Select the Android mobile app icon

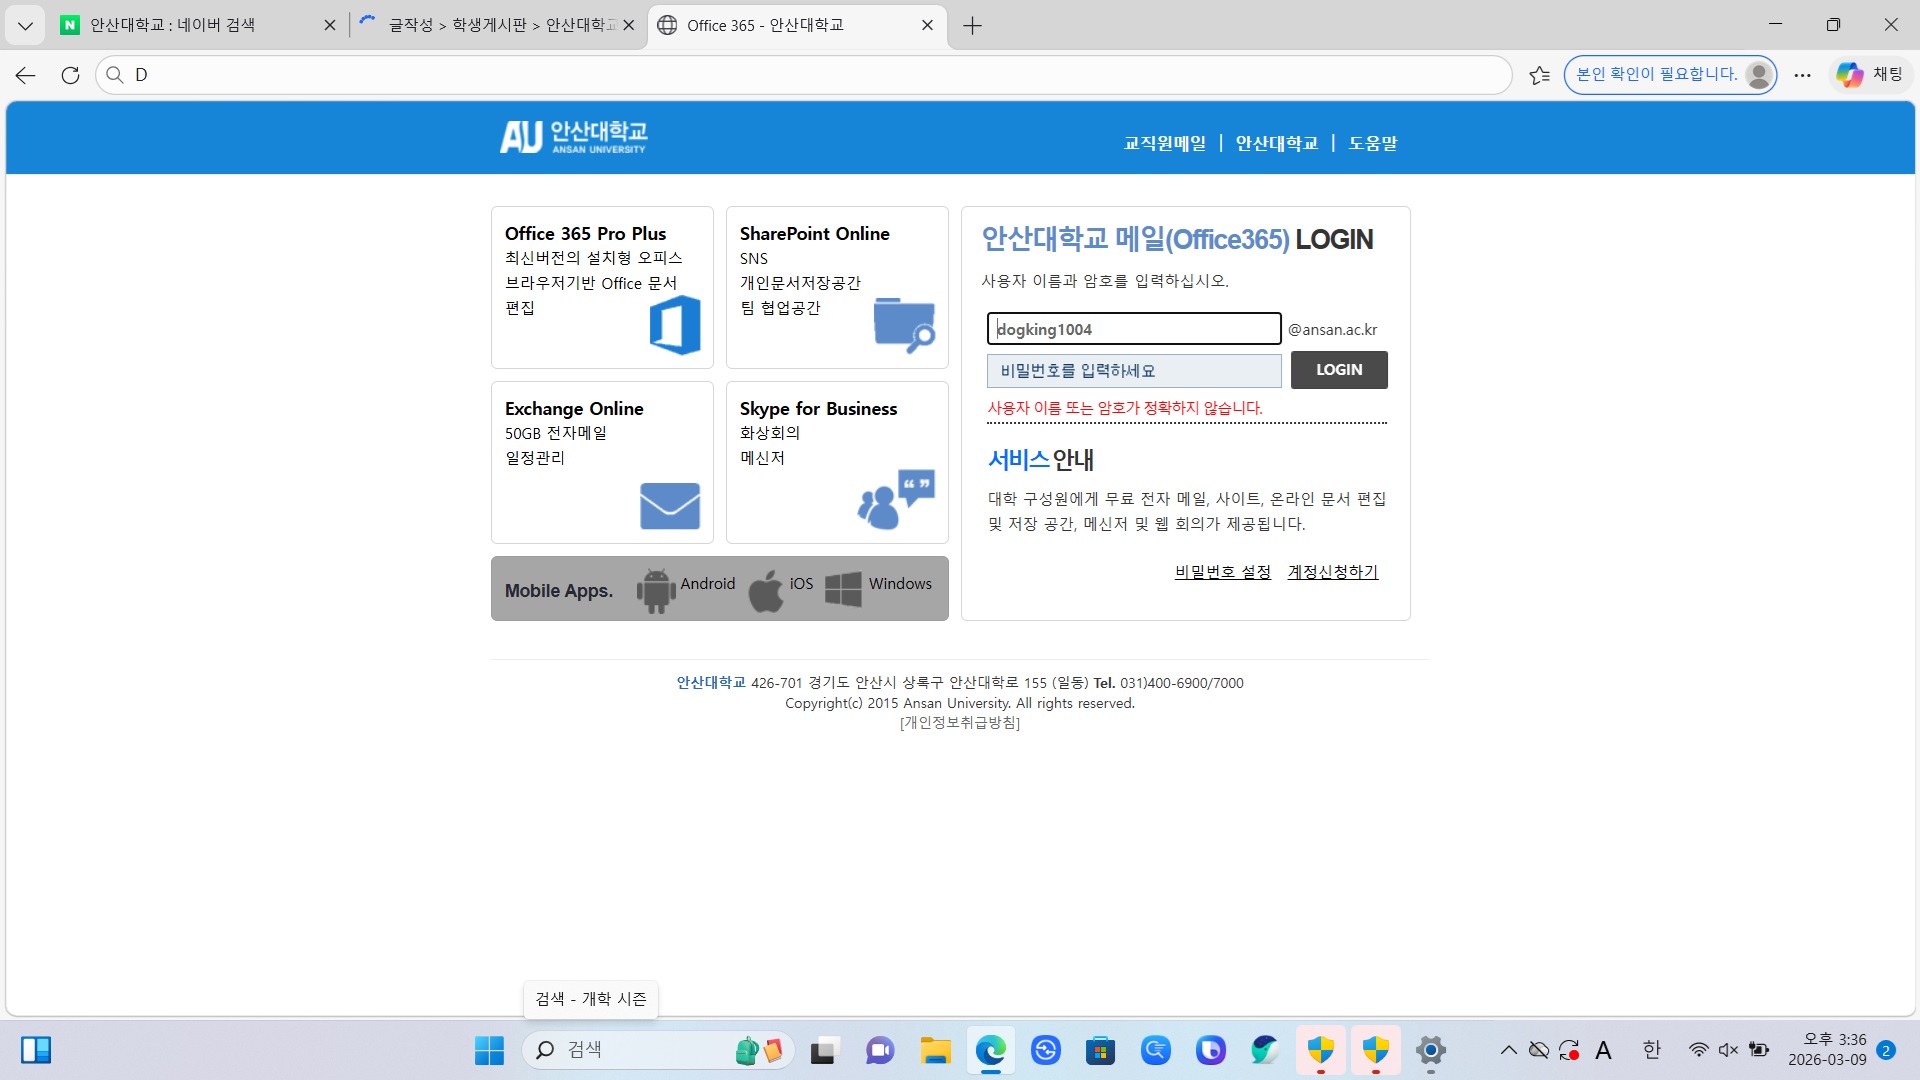(655, 589)
